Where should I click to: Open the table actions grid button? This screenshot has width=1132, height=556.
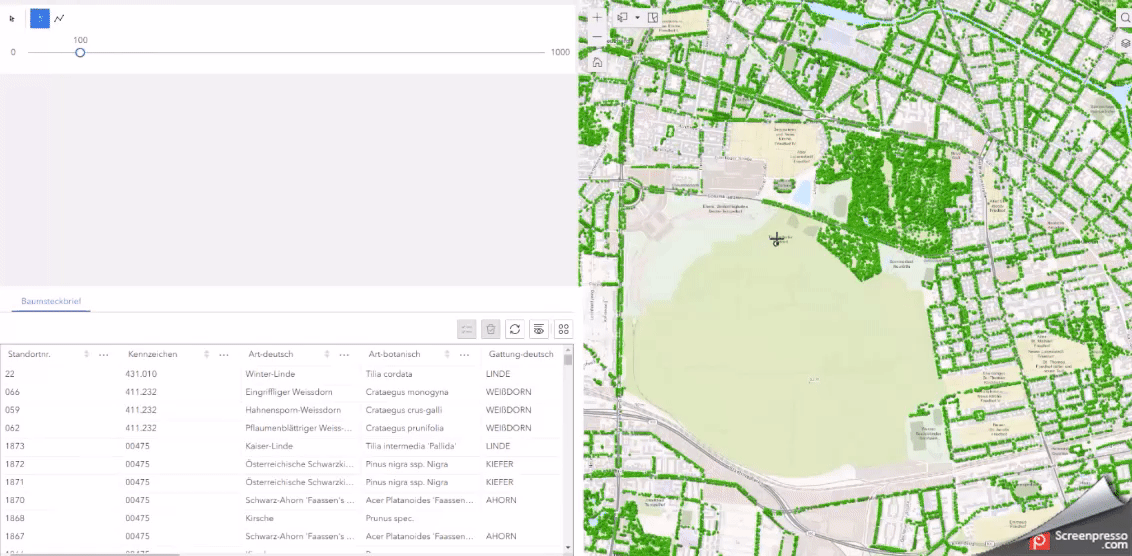(x=564, y=329)
